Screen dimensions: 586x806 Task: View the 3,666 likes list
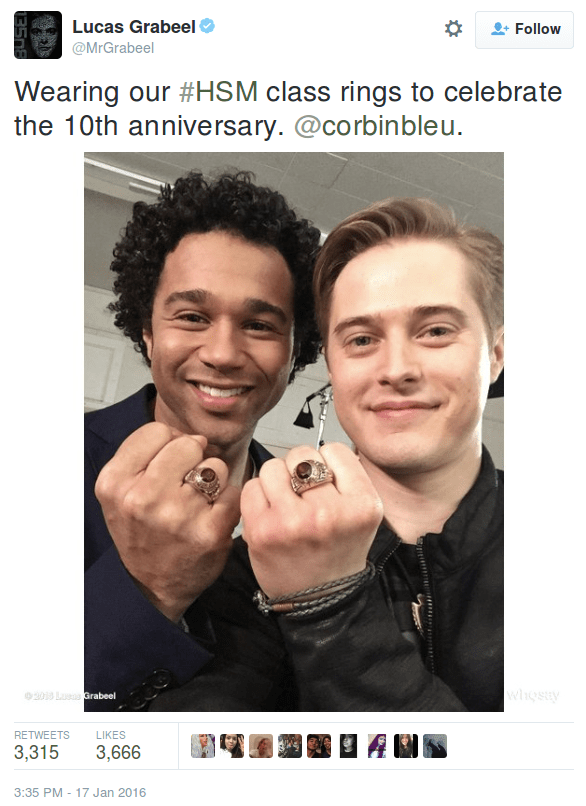pos(118,745)
